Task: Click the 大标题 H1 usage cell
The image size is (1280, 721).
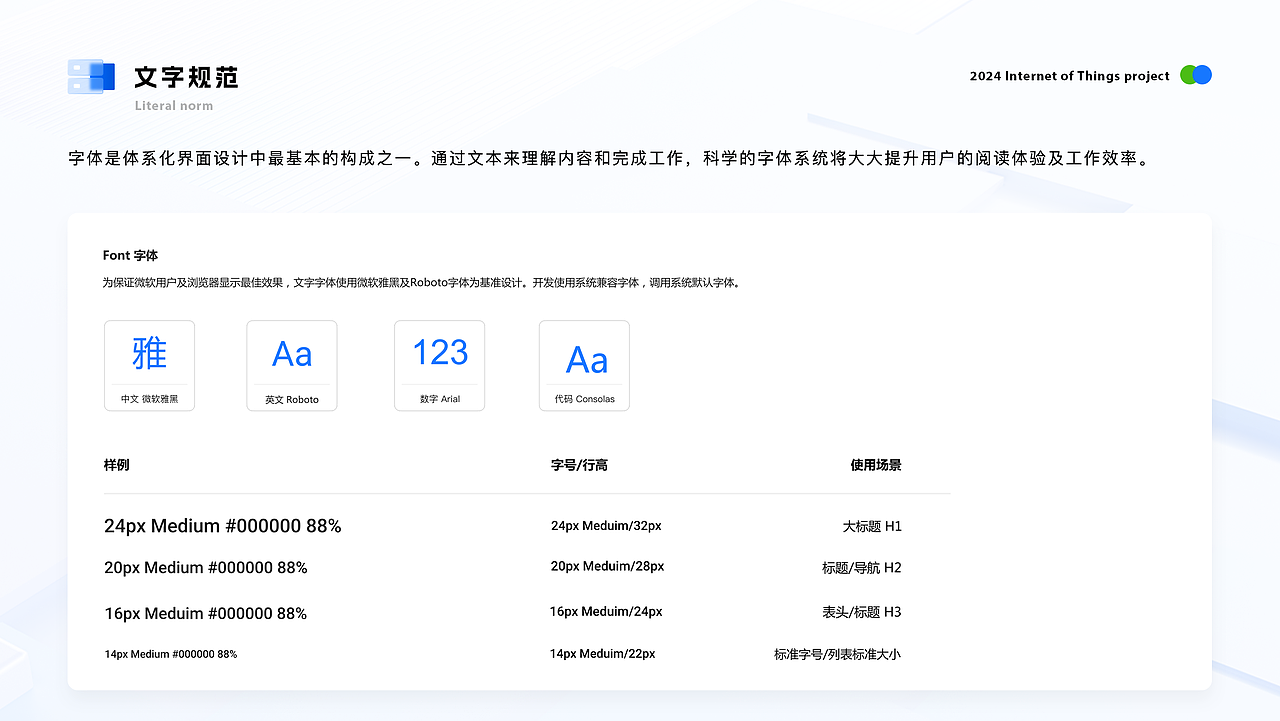Action: [872, 526]
